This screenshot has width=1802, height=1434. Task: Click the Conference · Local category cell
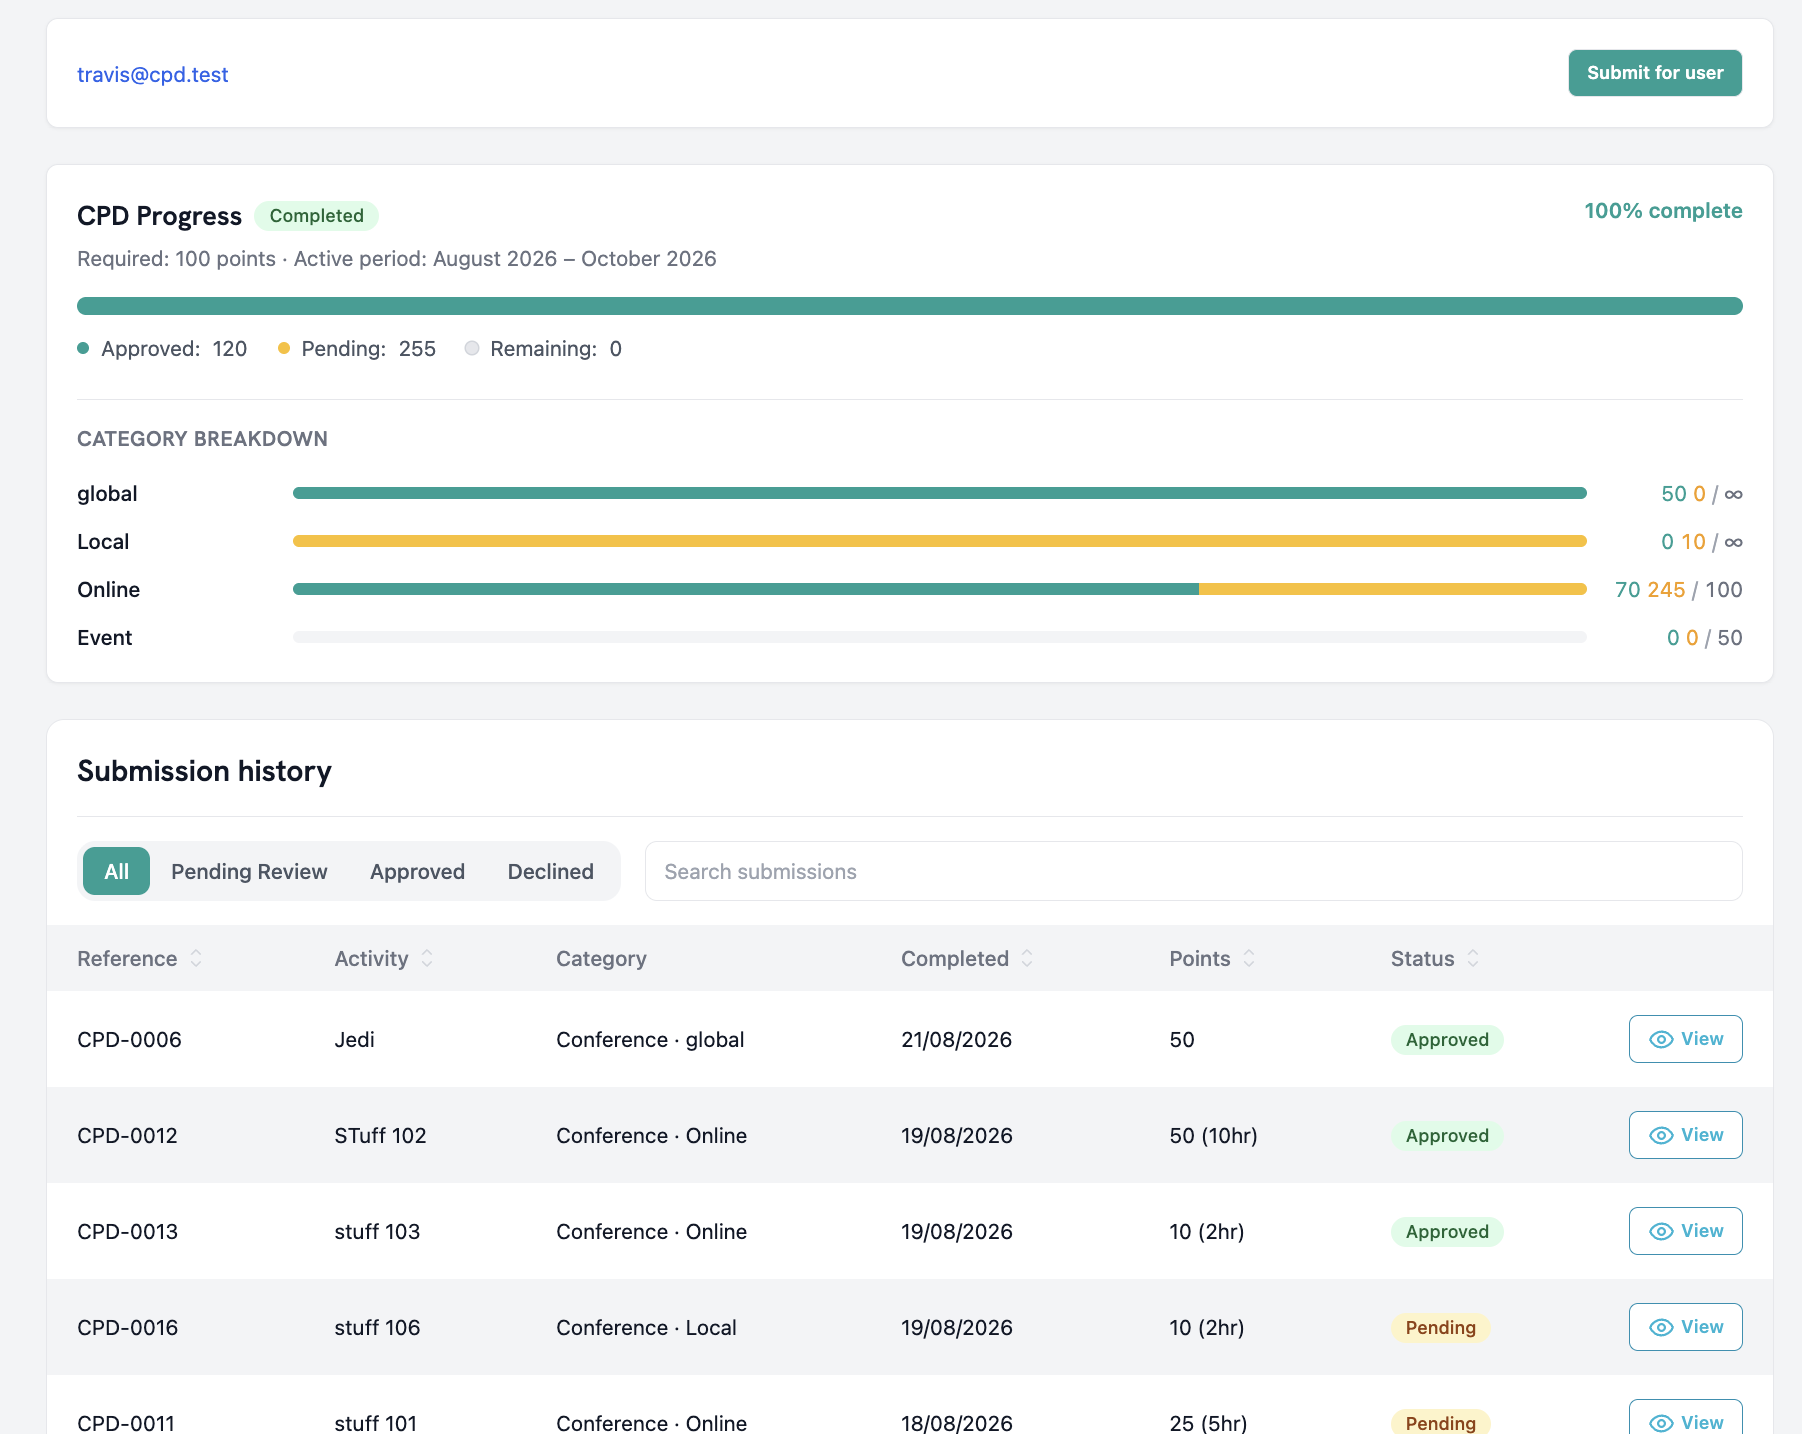coord(646,1327)
